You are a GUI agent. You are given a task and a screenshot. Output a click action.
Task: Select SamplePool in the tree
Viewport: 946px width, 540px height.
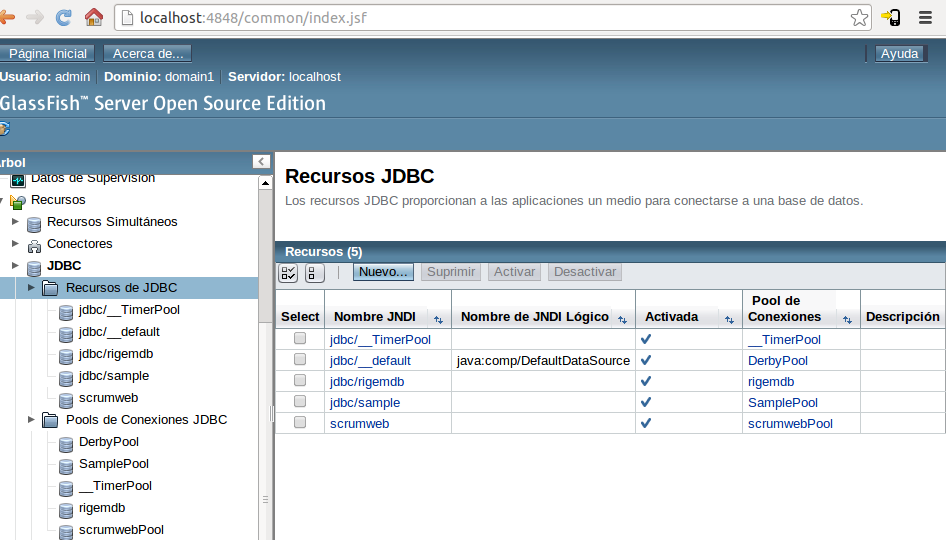pyautogui.click(x=114, y=464)
